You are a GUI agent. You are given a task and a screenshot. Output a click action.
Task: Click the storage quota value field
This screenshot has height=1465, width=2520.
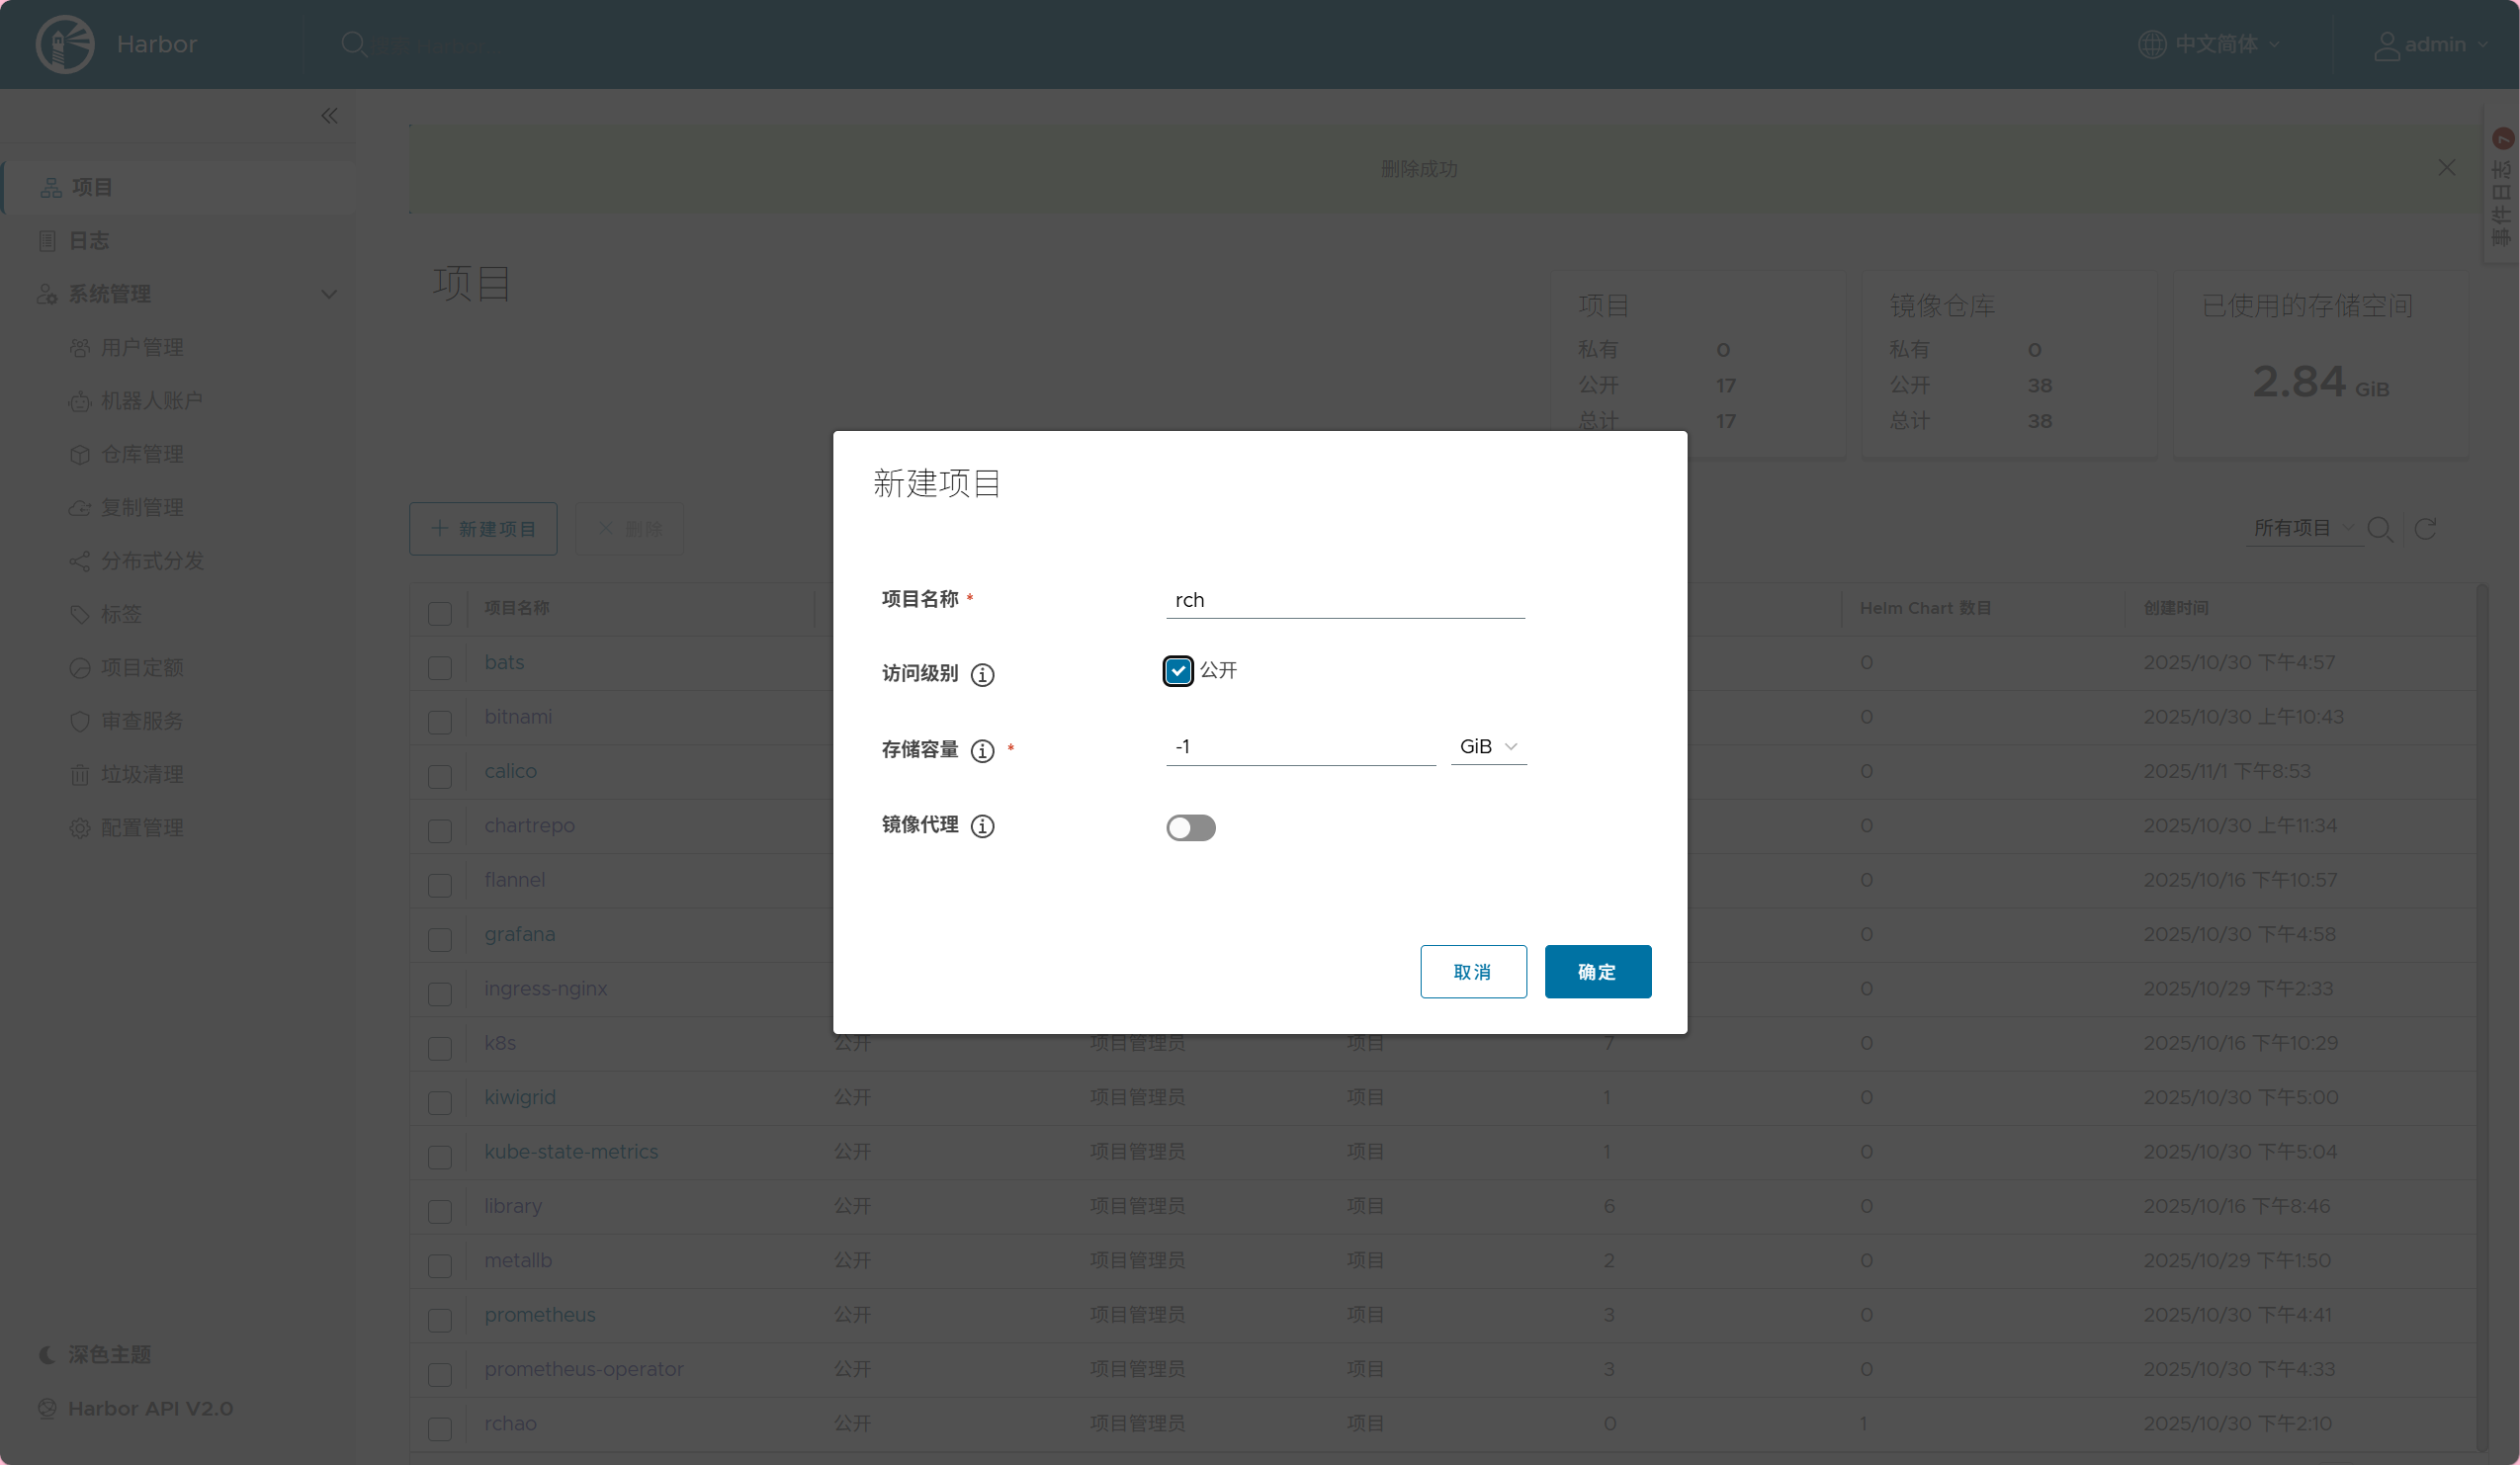[1299, 747]
